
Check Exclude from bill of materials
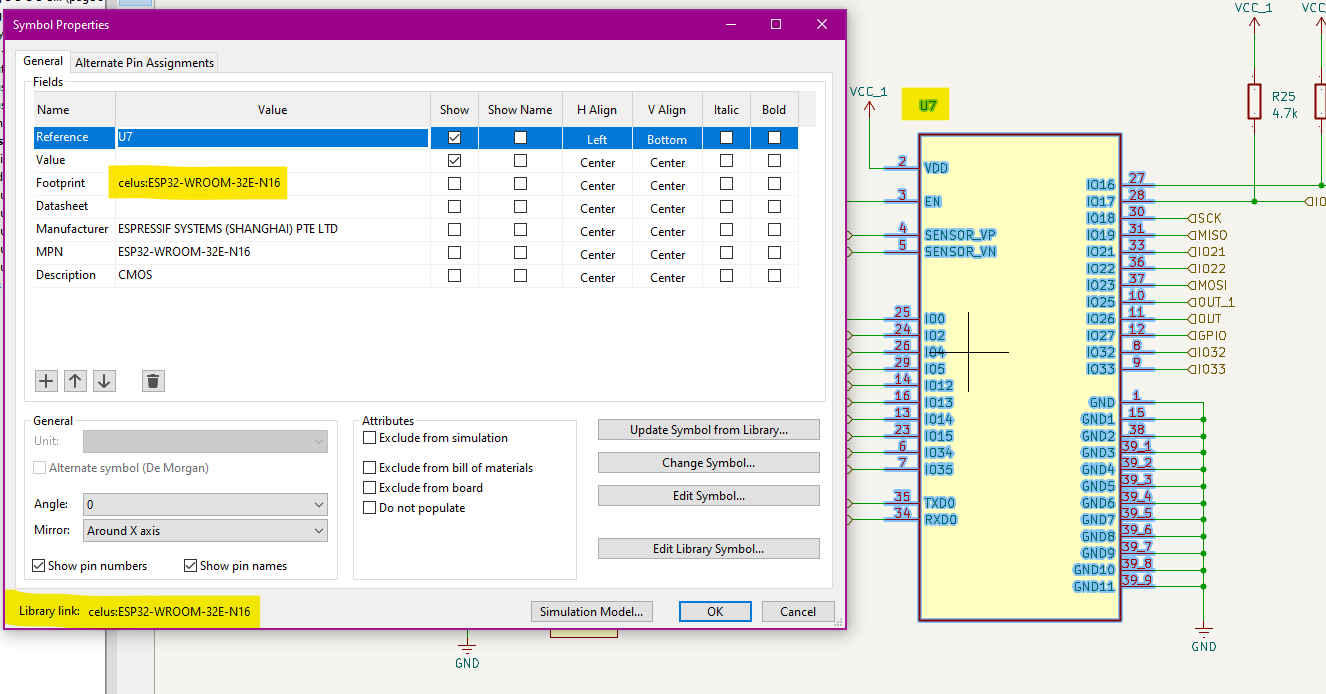368,467
